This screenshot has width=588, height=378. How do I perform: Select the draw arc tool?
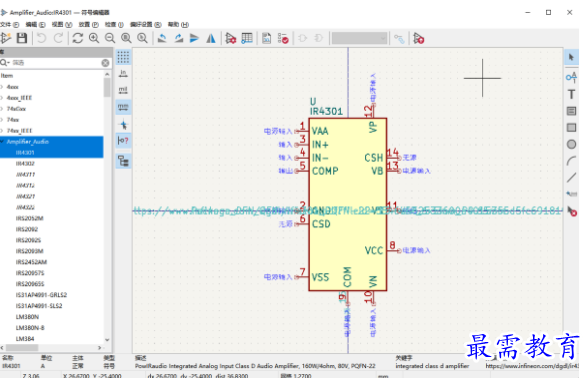pyautogui.click(x=571, y=161)
